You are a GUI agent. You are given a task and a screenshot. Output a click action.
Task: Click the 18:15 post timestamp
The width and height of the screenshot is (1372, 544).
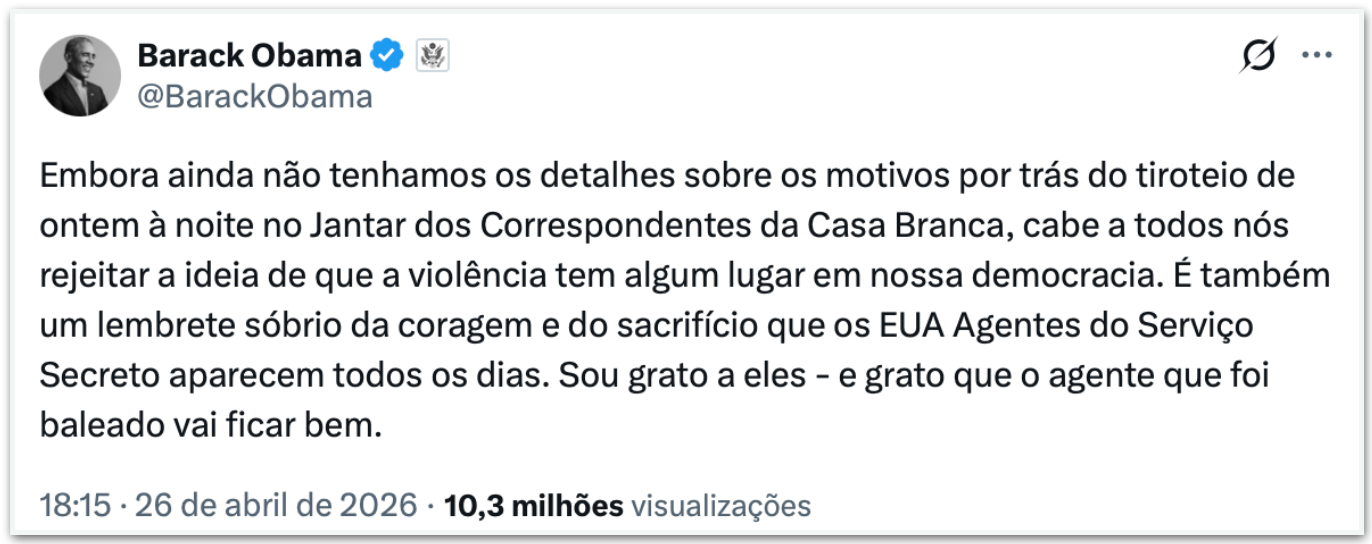click(75, 505)
